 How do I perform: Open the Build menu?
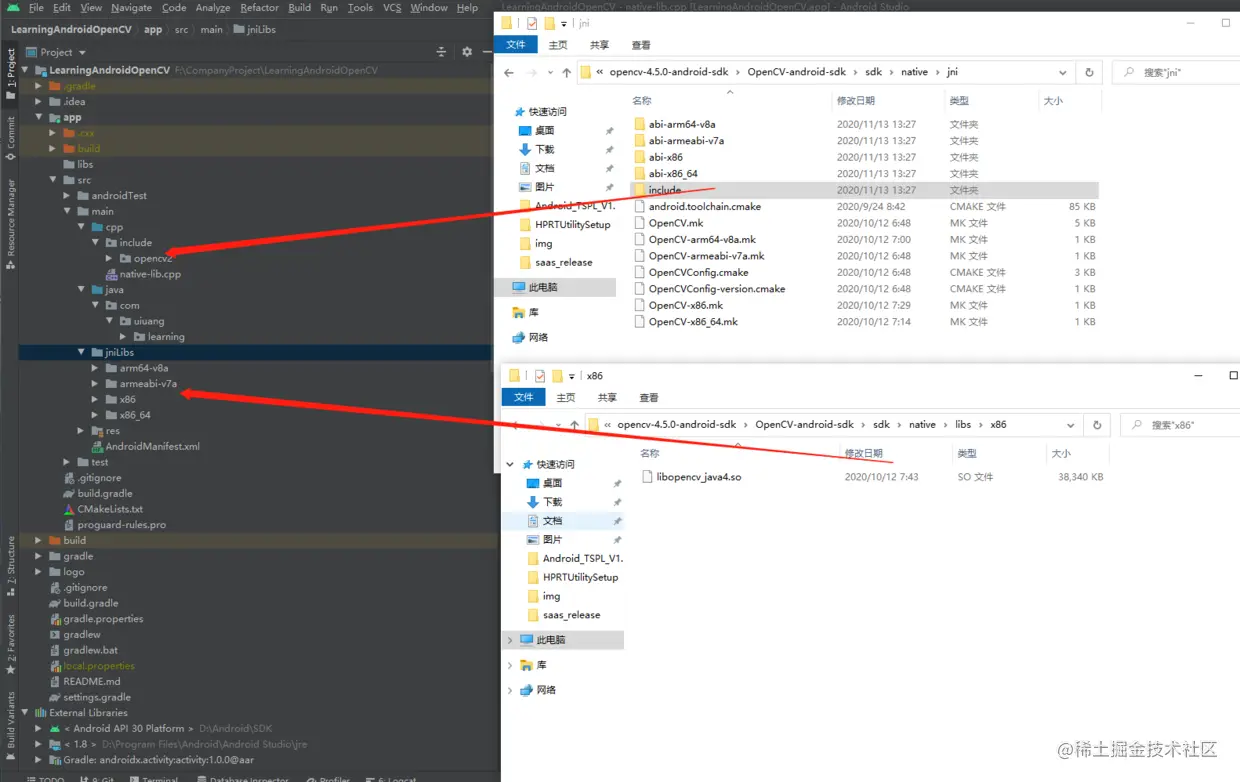[x=299, y=7]
